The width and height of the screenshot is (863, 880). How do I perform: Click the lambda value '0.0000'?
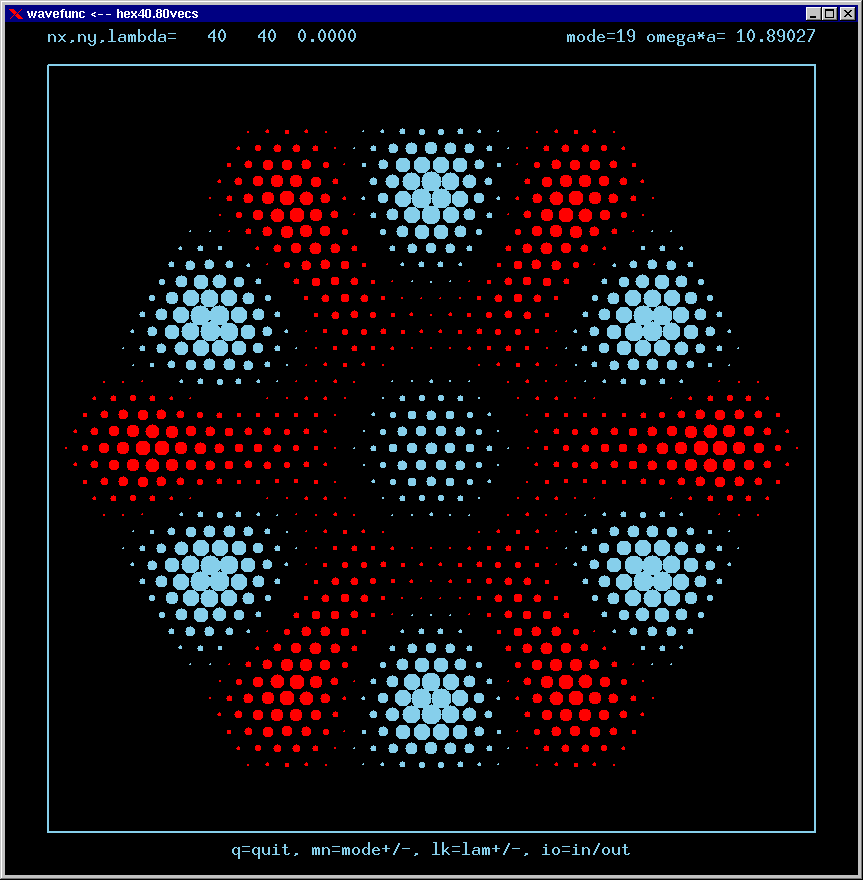tap(327, 36)
